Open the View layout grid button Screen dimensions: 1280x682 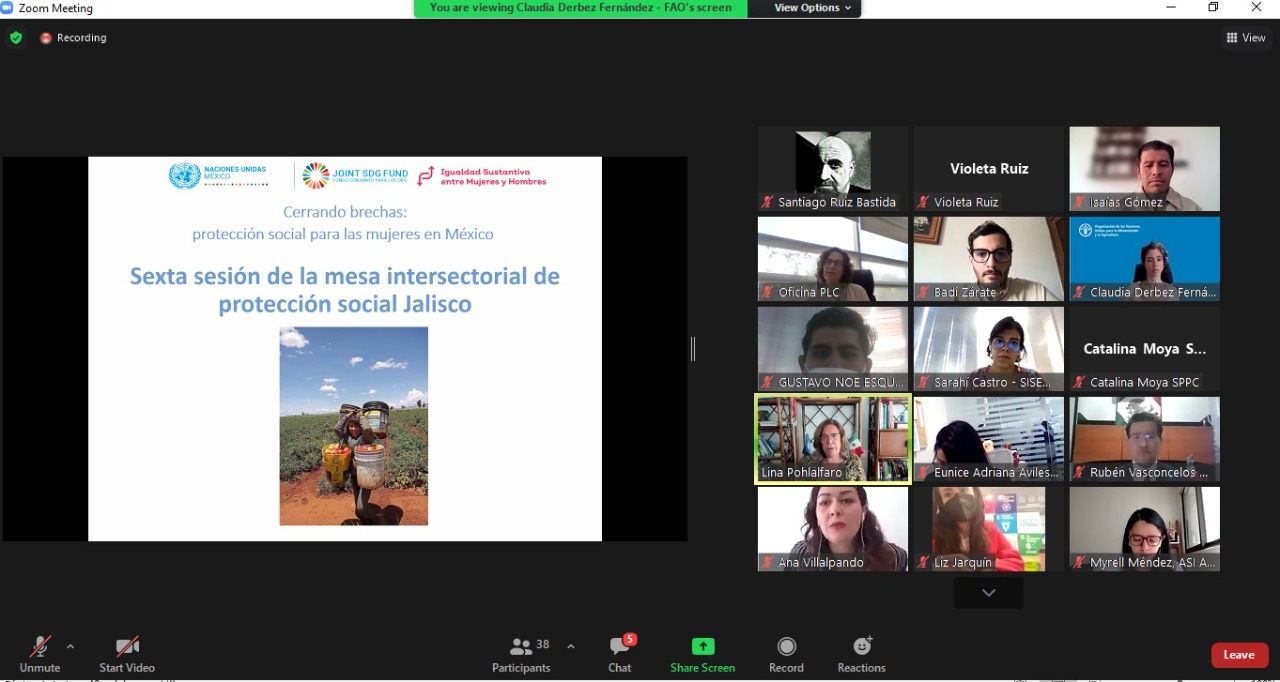[x=1245, y=38]
